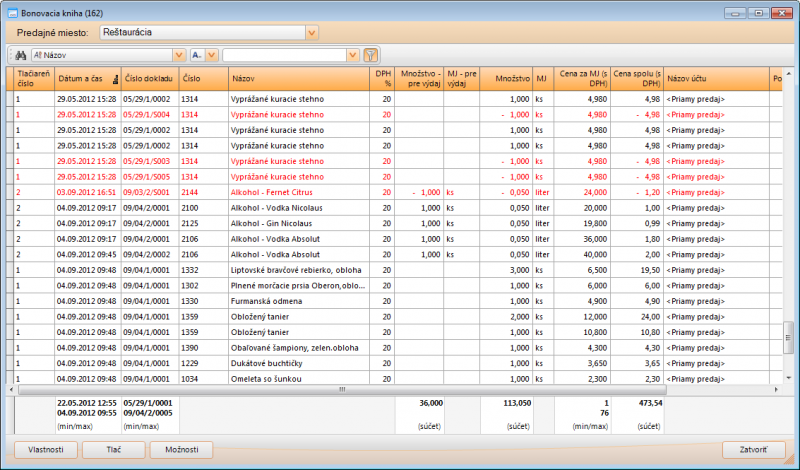800x470 pixels.
Task: Click into the search text input field
Action: coord(284,55)
